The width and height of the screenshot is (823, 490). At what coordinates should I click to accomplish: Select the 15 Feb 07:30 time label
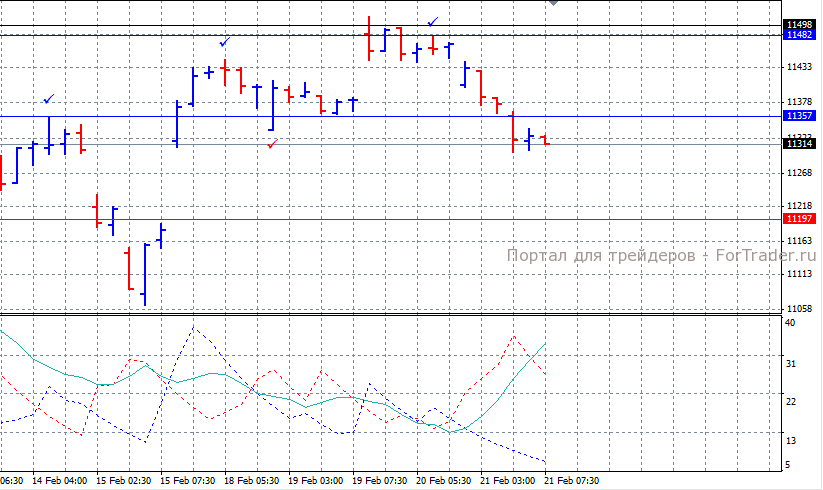pyautogui.click(x=188, y=481)
